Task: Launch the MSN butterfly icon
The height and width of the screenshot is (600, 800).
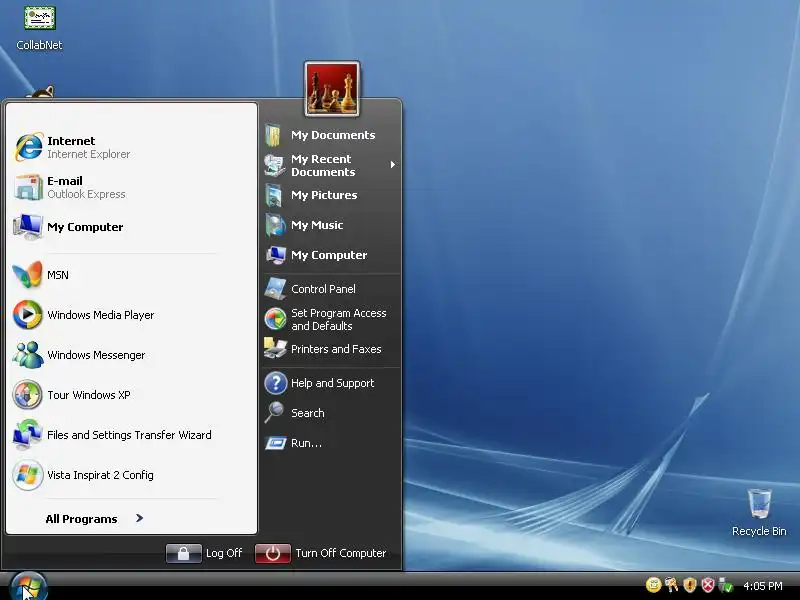Action: pos(28,275)
